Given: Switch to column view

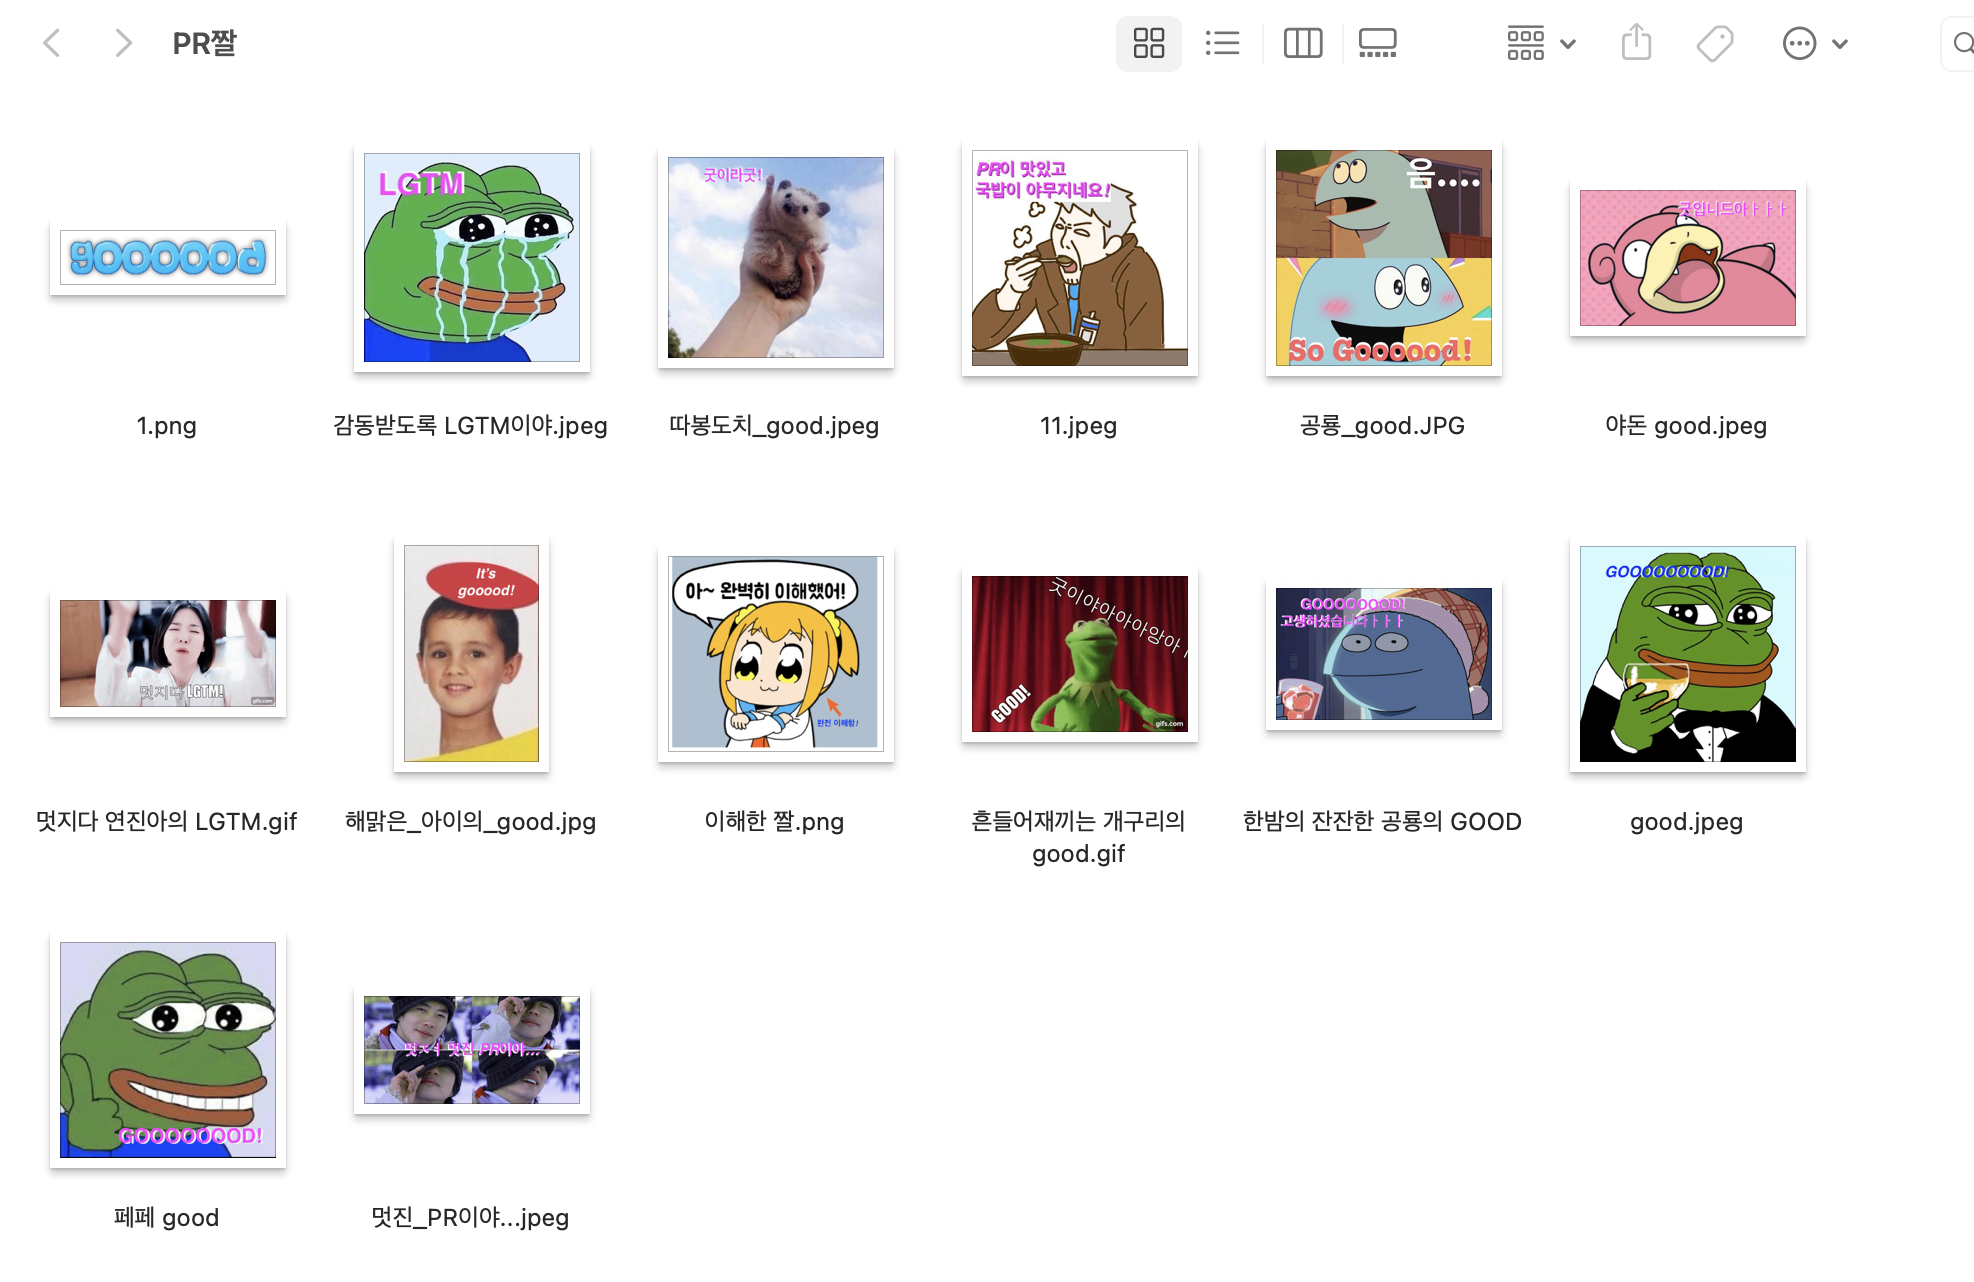Looking at the screenshot, I should click(x=1302, y=43).
